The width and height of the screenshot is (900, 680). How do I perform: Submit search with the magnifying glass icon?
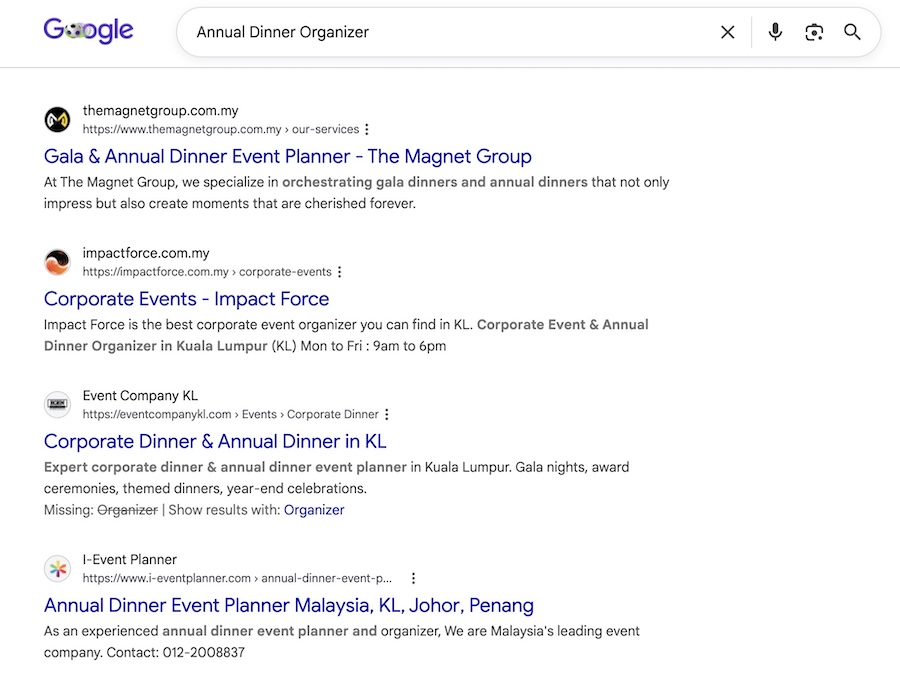pos(852,32)
